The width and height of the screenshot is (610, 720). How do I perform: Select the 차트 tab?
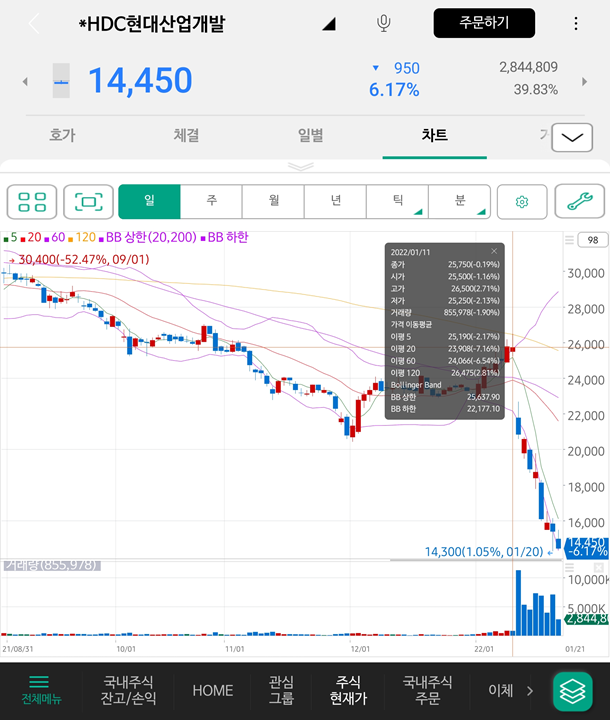[x=435, y=135]
